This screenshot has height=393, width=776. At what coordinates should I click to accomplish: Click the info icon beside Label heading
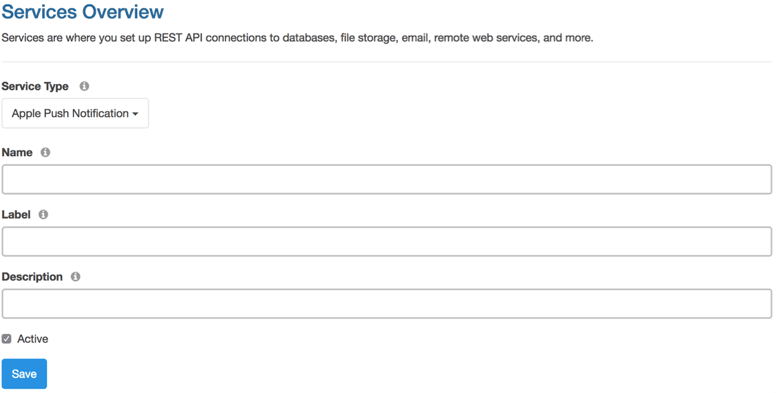43,214
